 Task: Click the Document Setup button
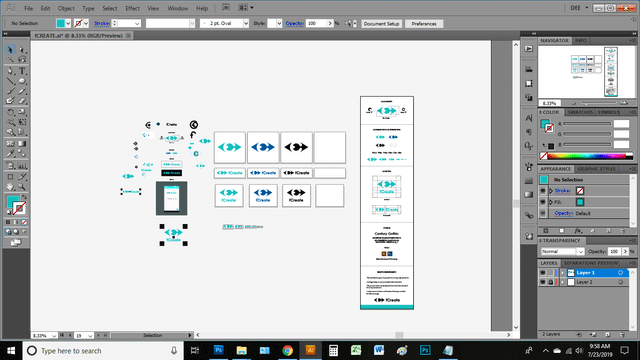click(381, 24)
